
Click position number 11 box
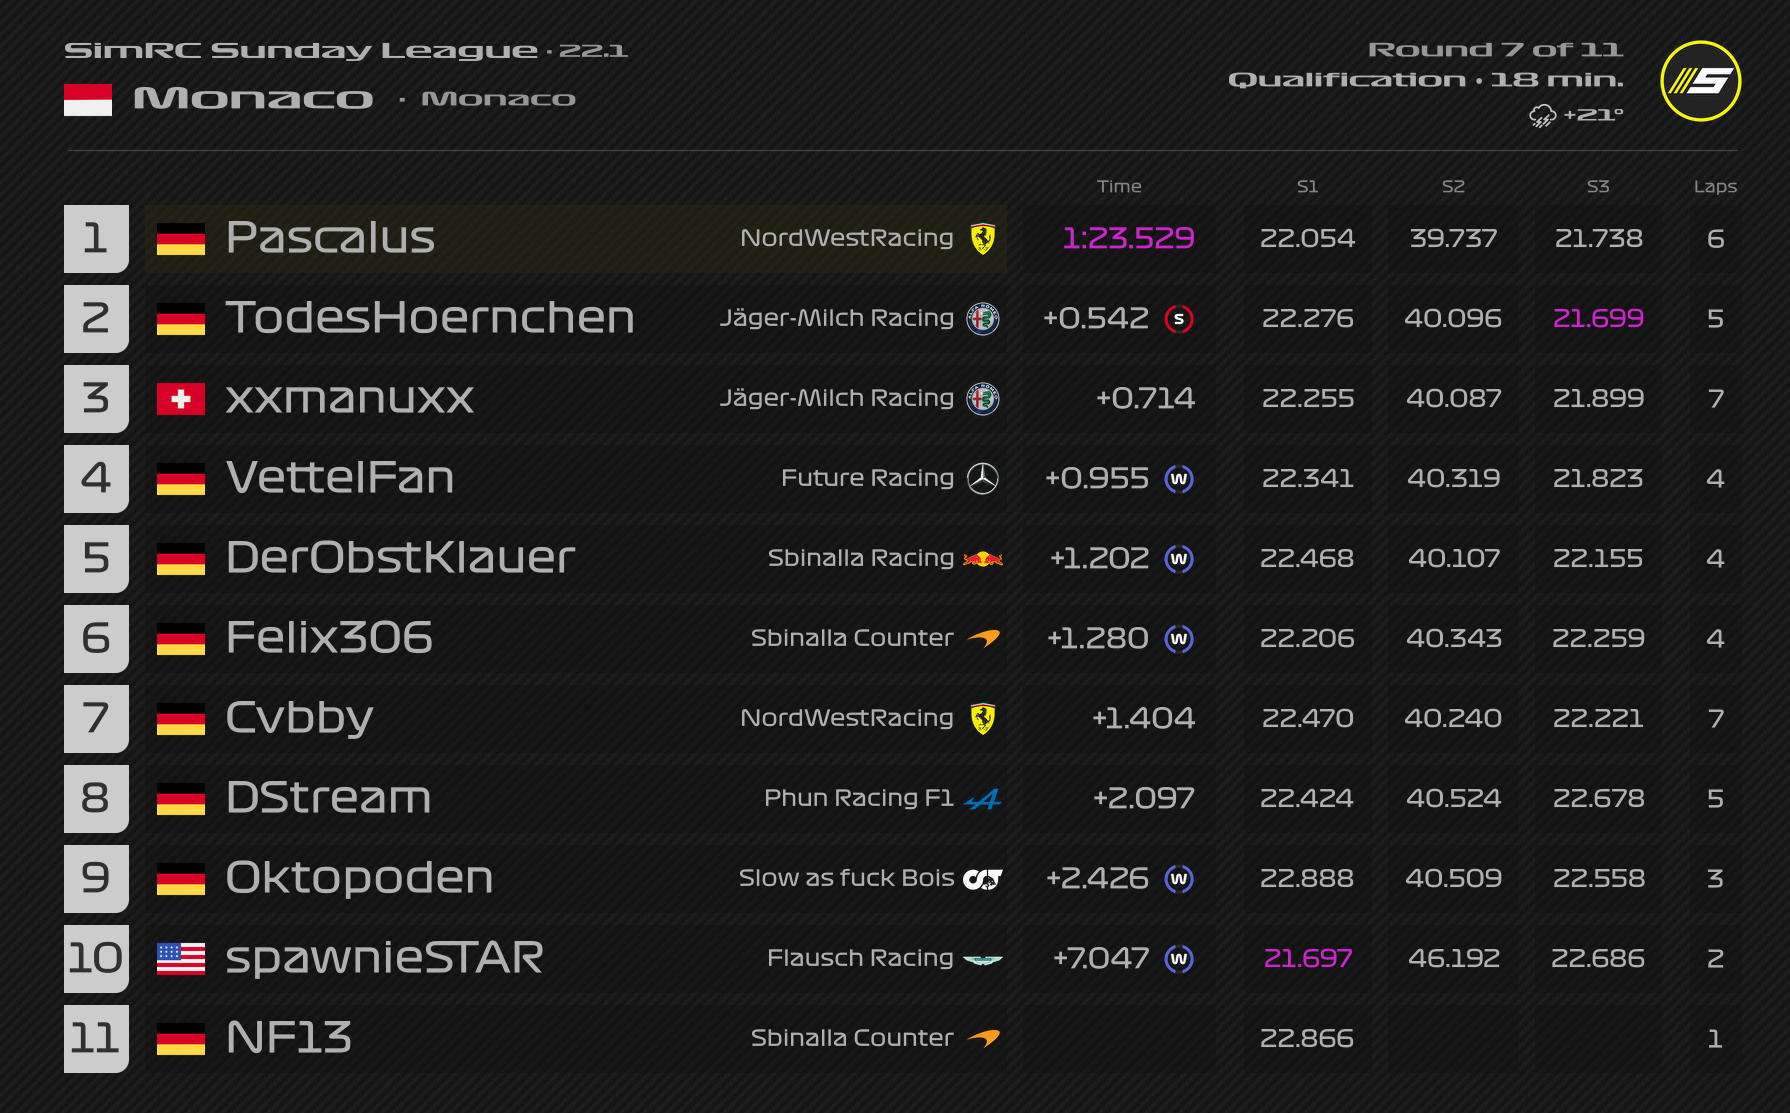pyautogui.click(x=96, y=1039)
